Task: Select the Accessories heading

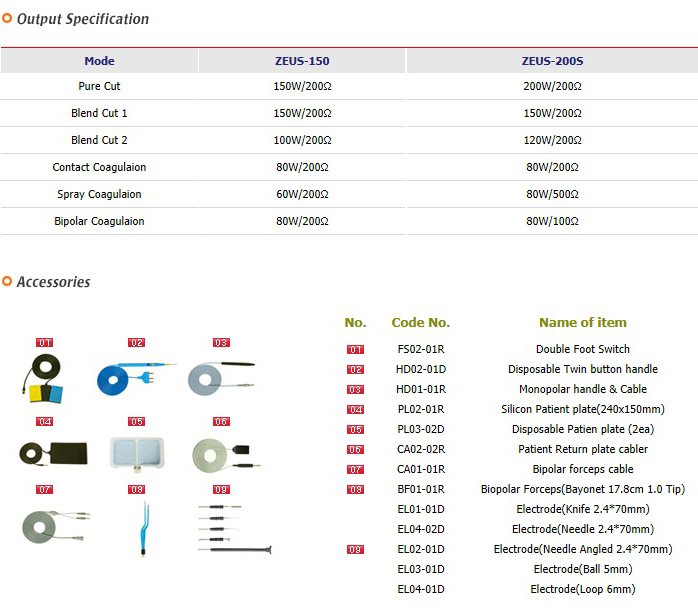Action: [53, 282]
